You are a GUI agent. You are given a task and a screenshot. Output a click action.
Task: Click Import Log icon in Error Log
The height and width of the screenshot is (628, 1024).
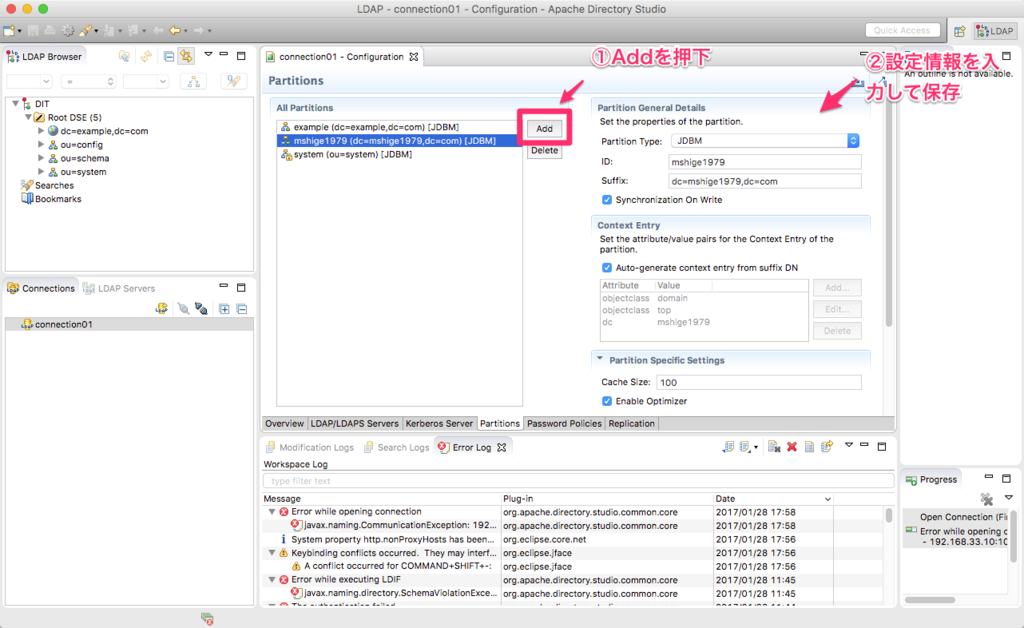point(744,447)
